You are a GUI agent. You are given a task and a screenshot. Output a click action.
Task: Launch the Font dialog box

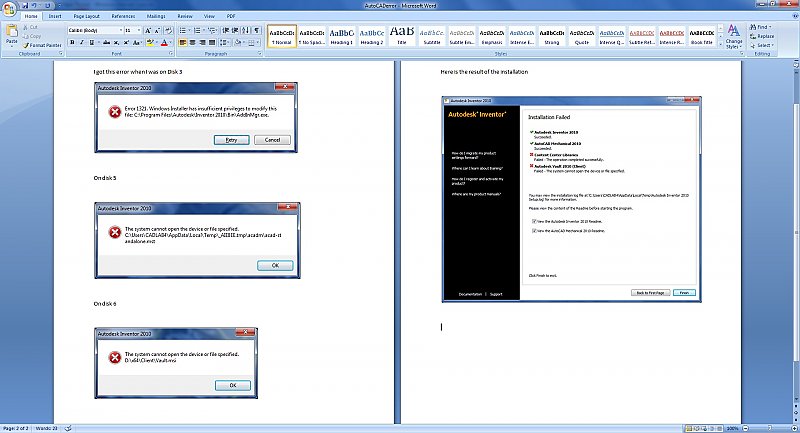[x=171, y=53]
